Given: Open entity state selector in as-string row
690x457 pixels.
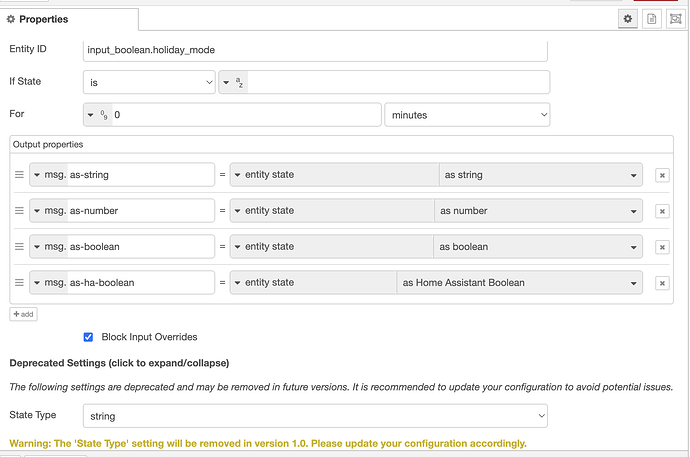Looking at the screenshot, I should pyautogui.click(x=334, y=175).
